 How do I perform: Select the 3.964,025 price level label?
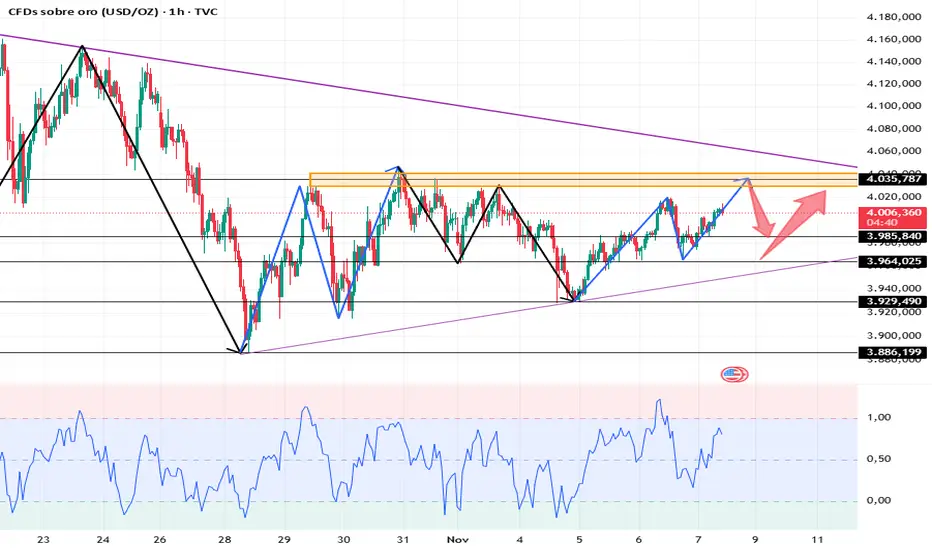click(x=893, y=262)
